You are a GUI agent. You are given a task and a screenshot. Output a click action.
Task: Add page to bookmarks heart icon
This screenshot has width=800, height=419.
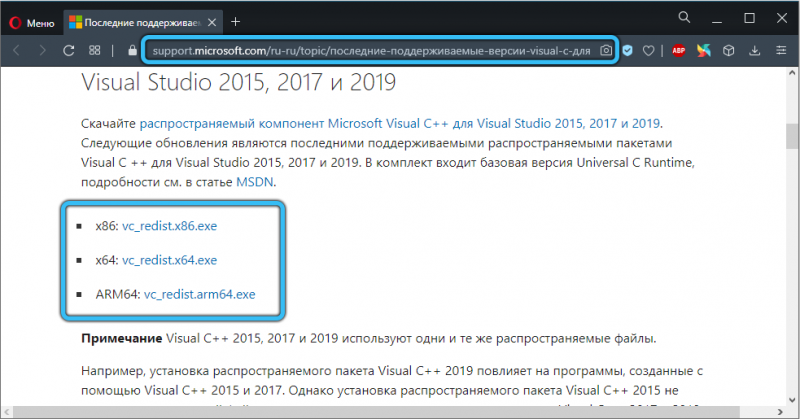pyautogui.click(x=648, y=51)
